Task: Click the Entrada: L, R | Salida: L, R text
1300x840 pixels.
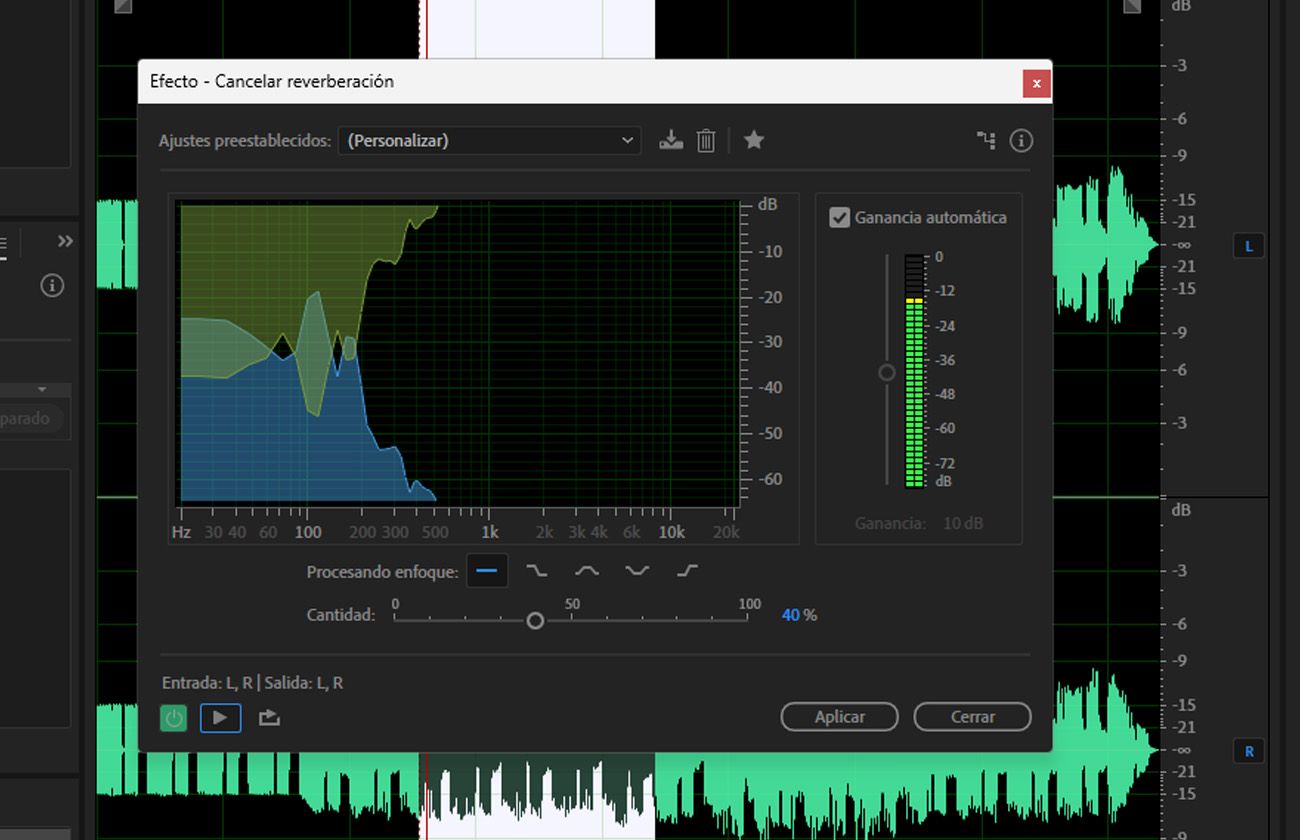Action: pos(252,683)
